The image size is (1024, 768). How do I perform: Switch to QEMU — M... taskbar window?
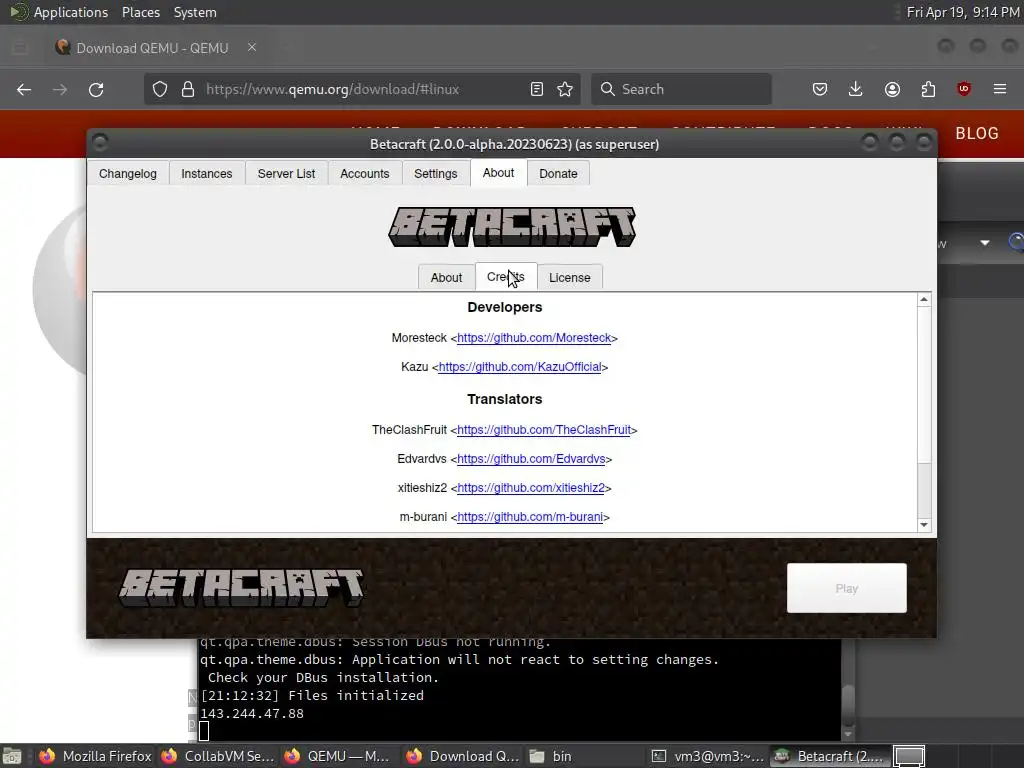coord(338,756)
